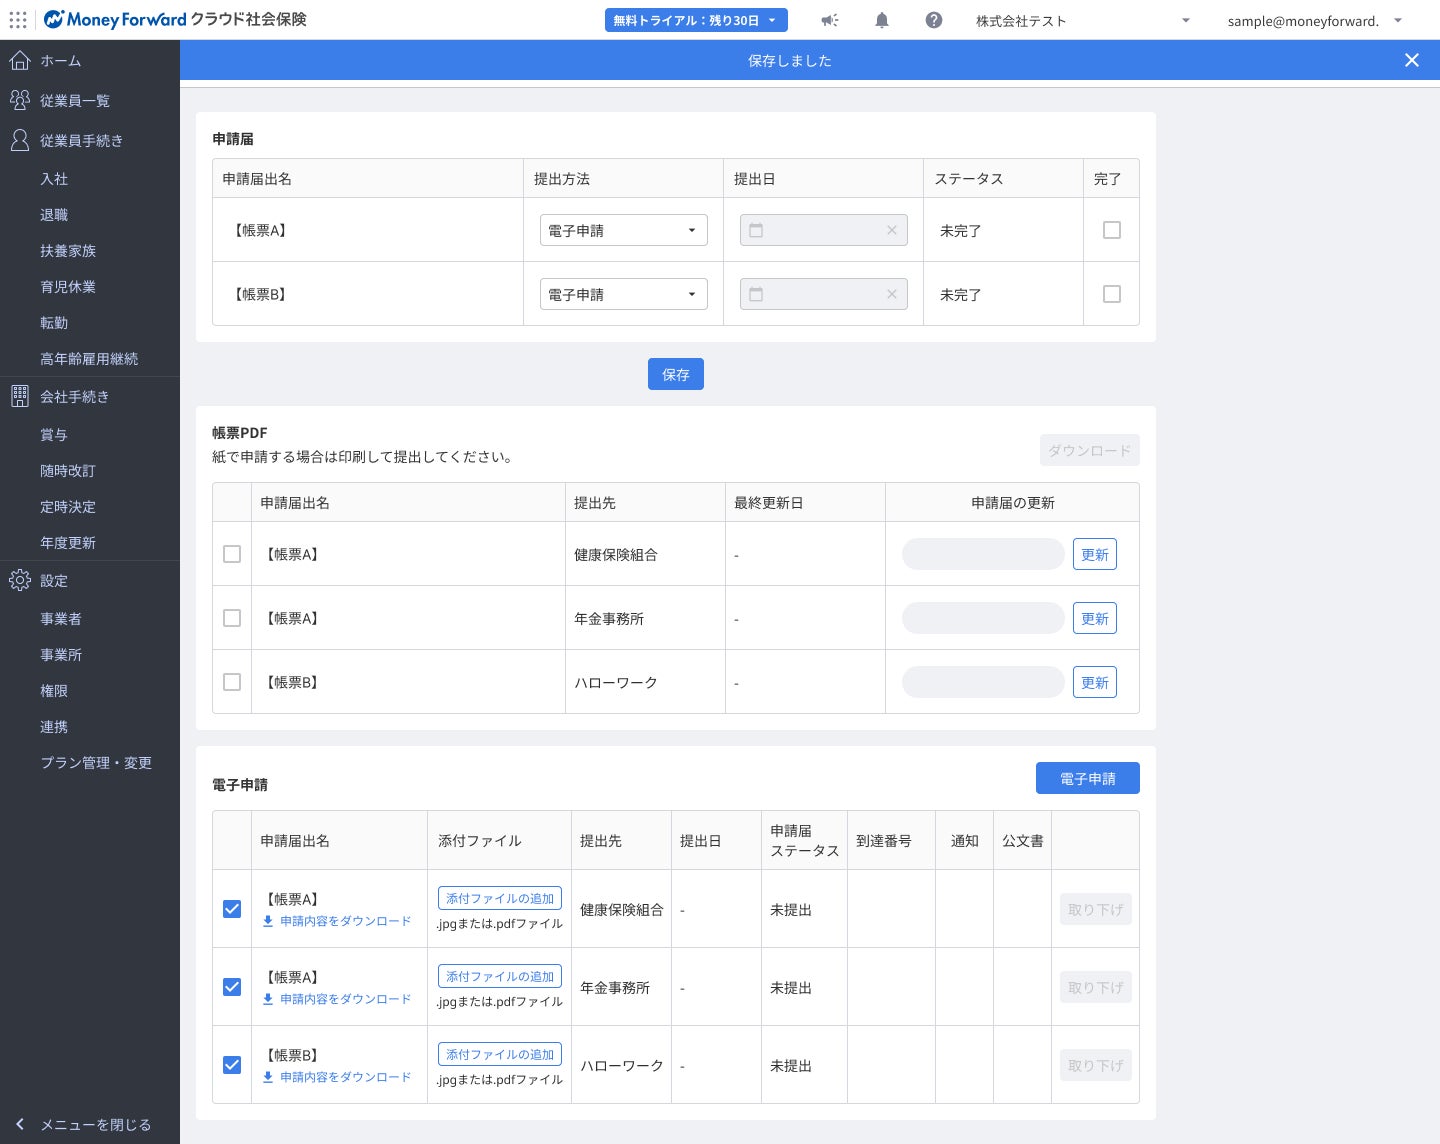The image size is (1440, 1144).
Task: Select 帳票A 年金事務所 PDF checkbox
Action: (x=232, y=618)
